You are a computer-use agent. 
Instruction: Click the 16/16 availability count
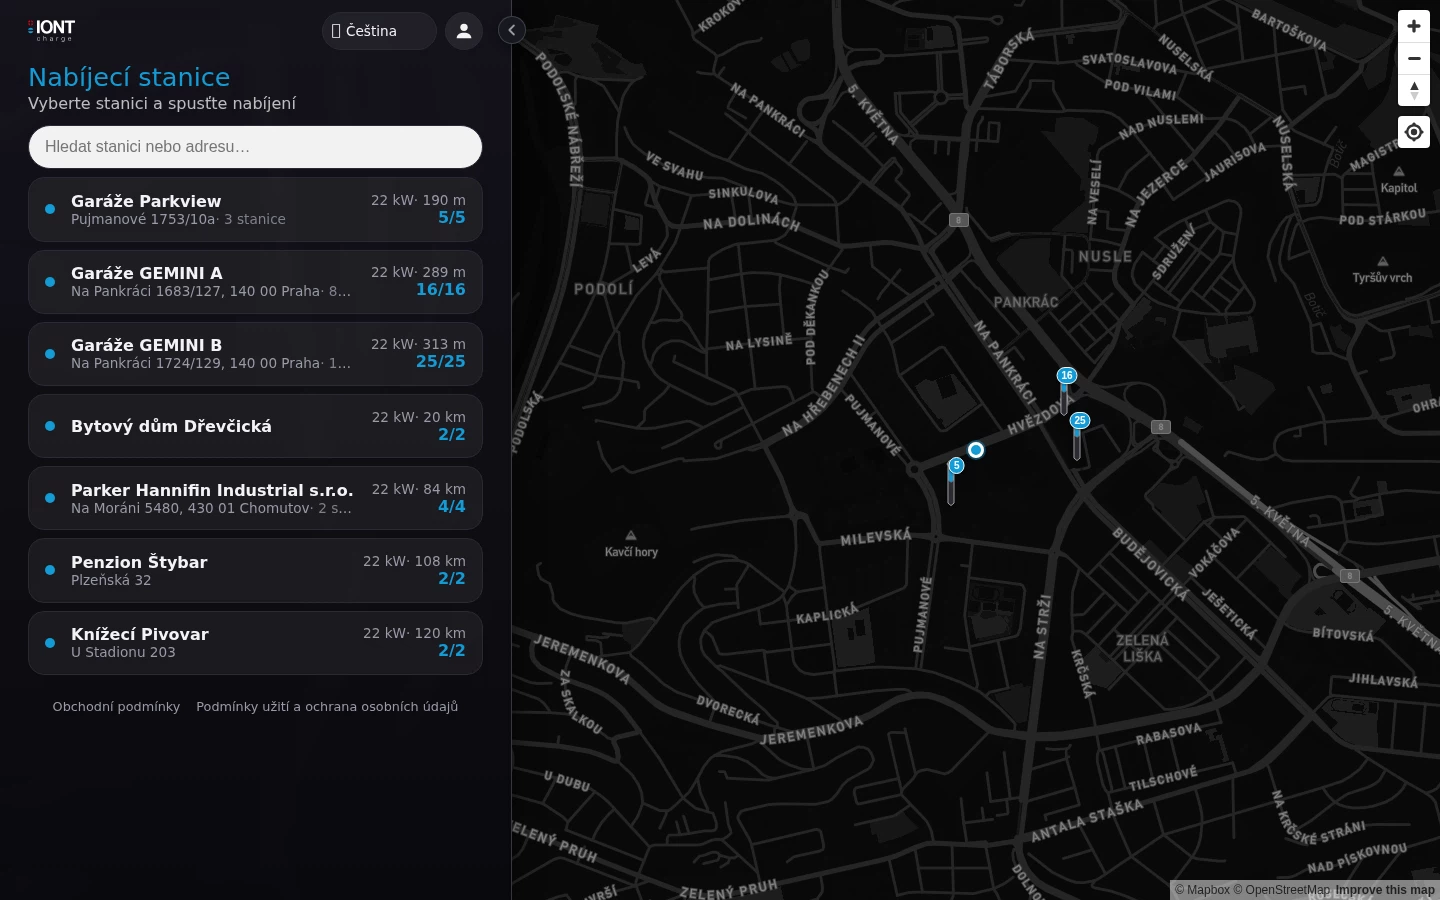click(441, 290)
